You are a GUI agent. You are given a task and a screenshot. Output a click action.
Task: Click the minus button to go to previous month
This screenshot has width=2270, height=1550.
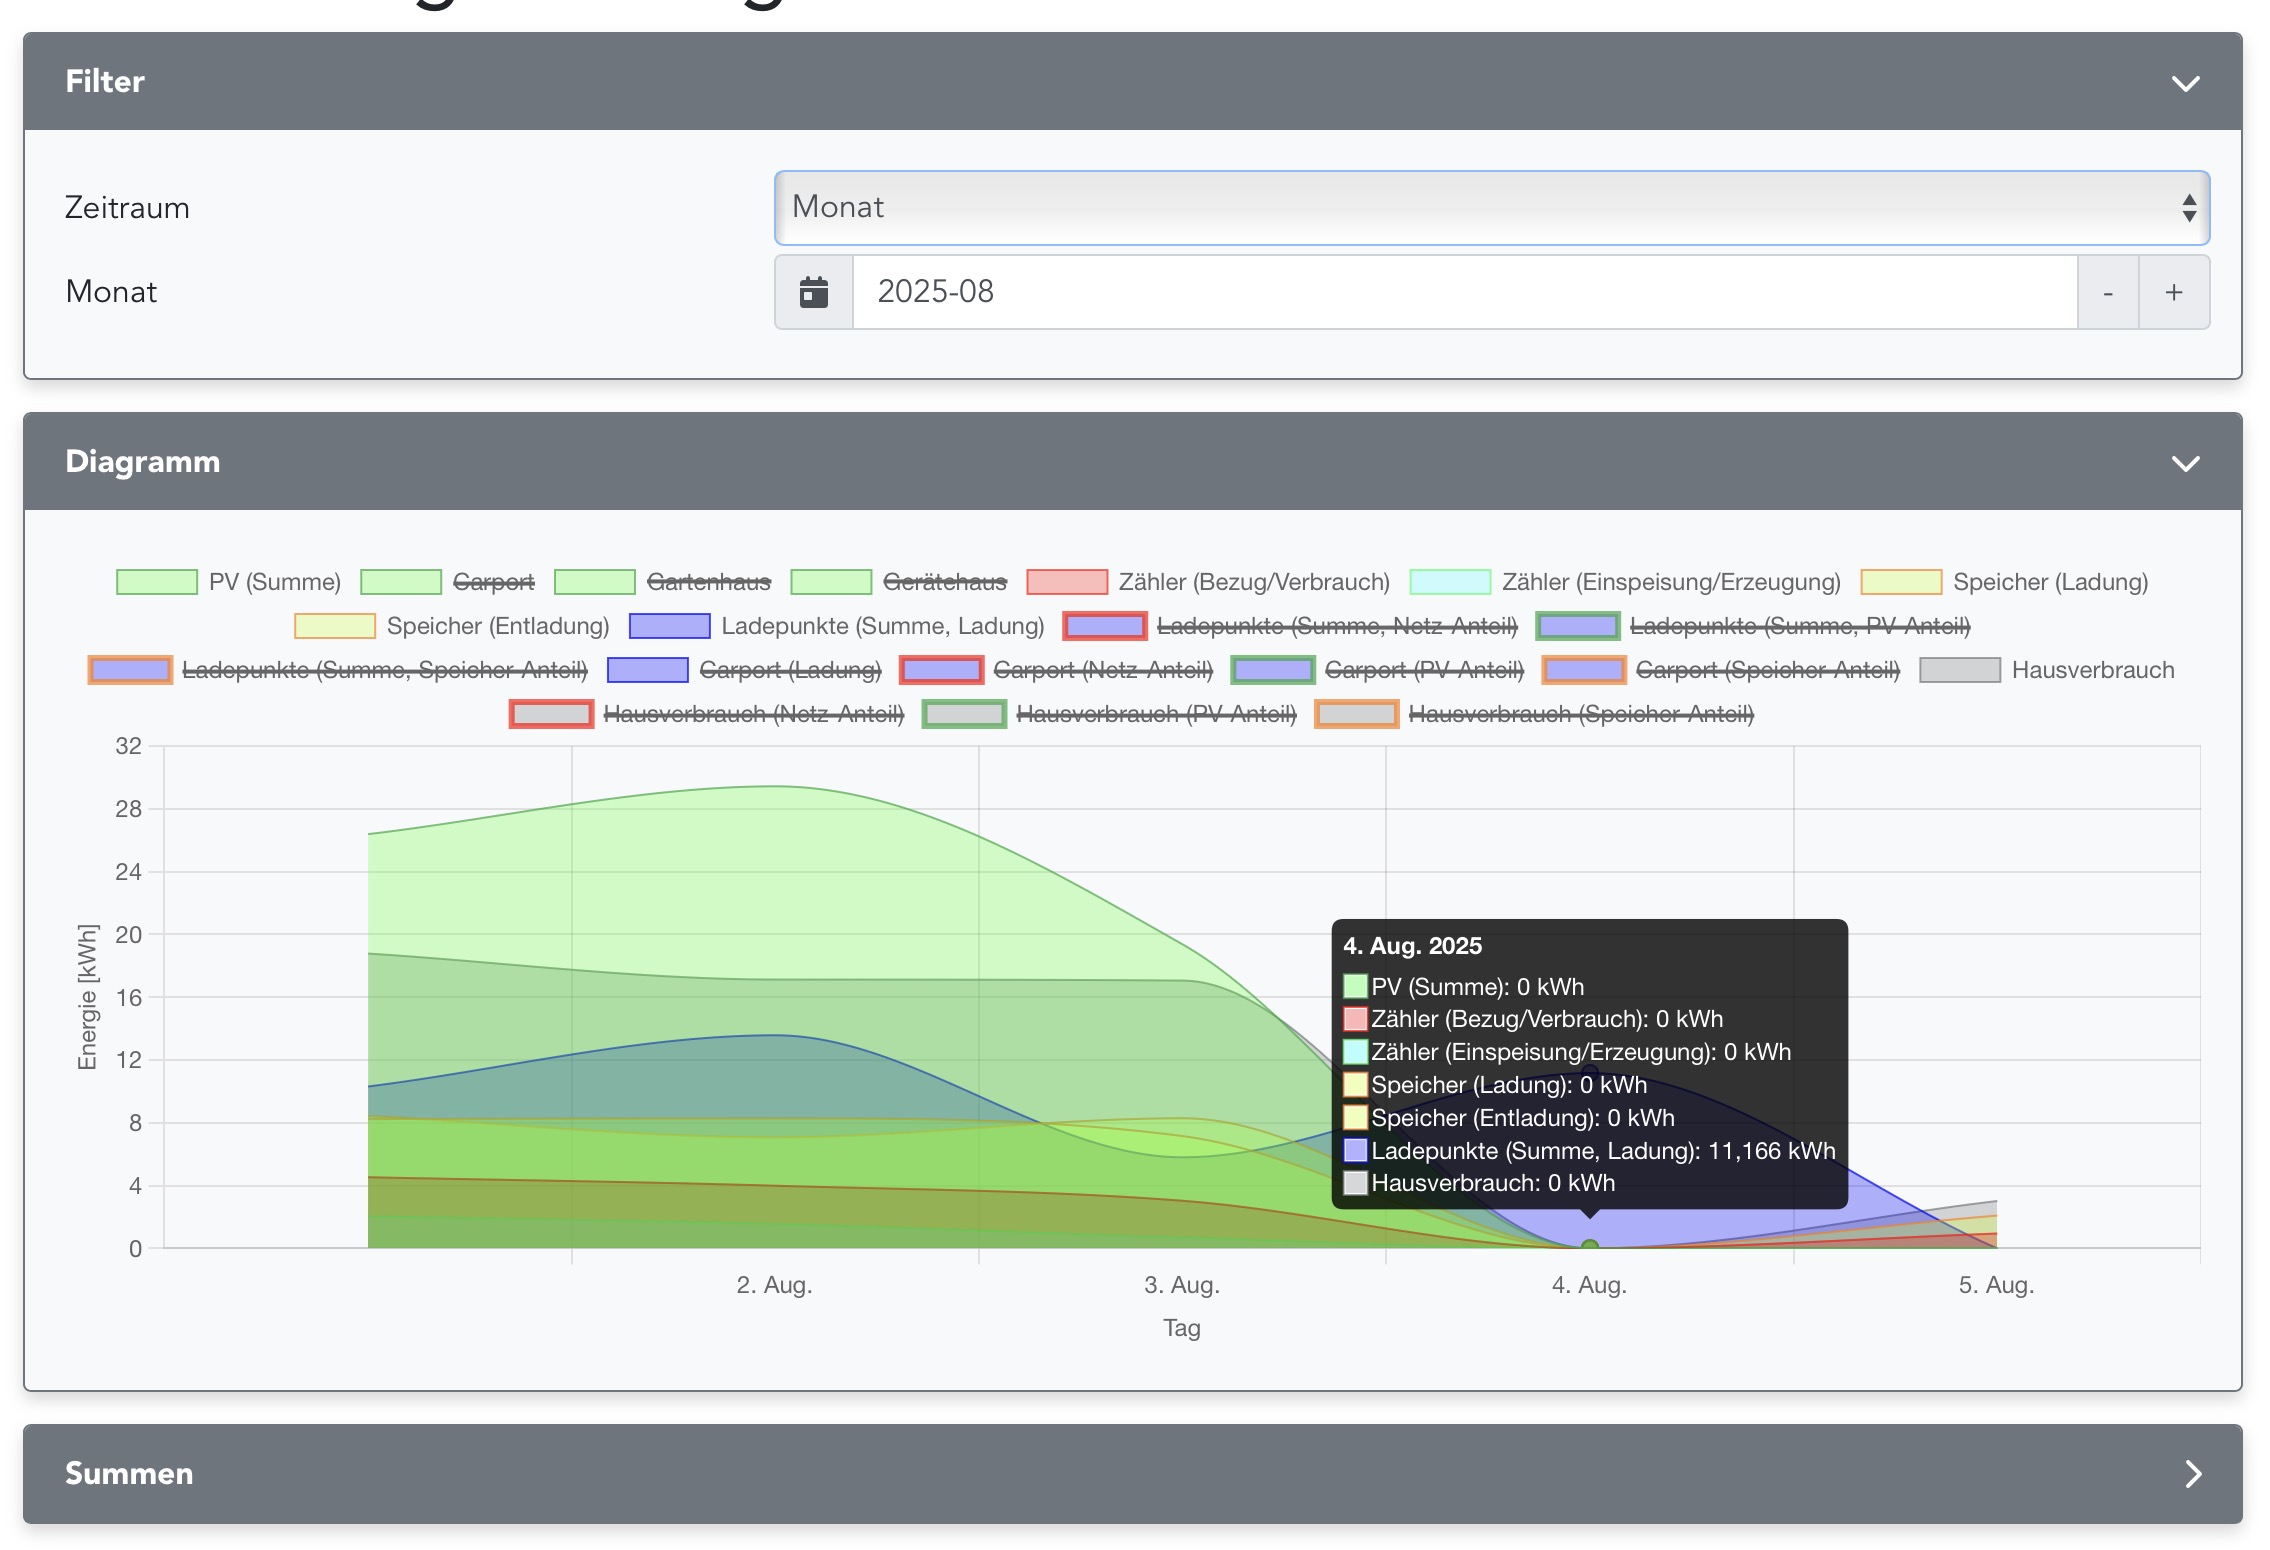[2107, 292]
